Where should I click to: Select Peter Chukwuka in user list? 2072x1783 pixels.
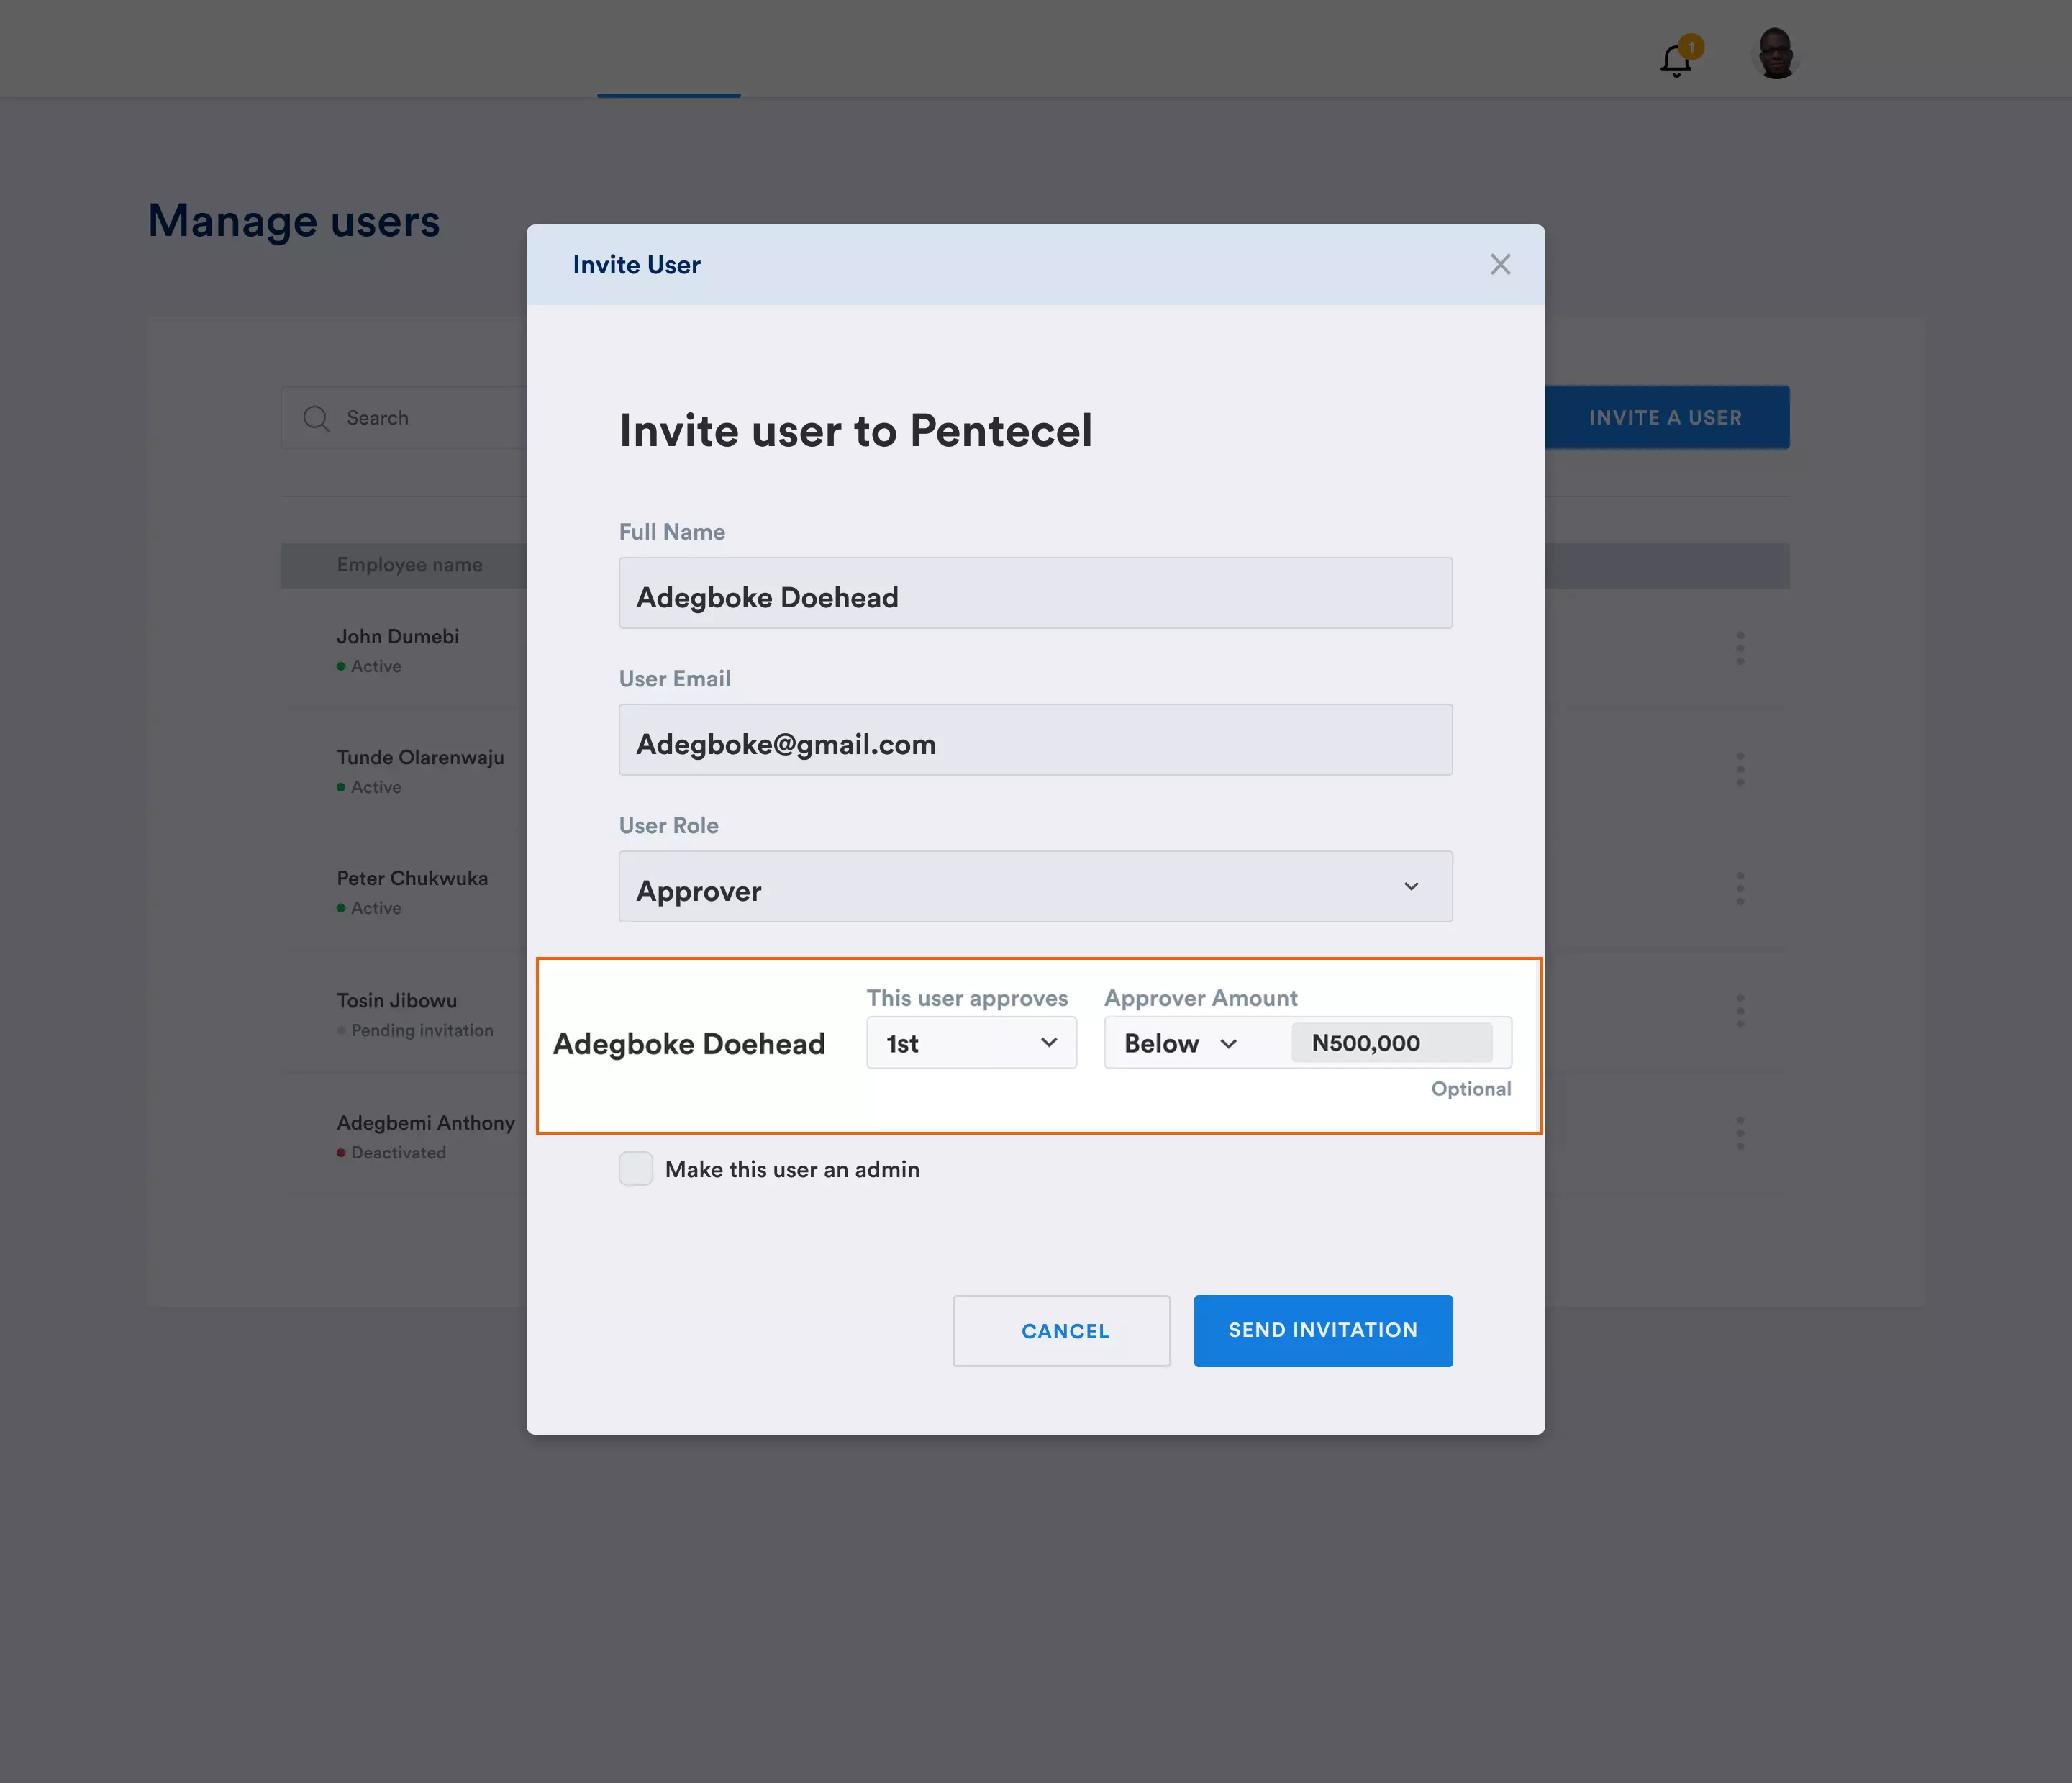coord(412,878)
